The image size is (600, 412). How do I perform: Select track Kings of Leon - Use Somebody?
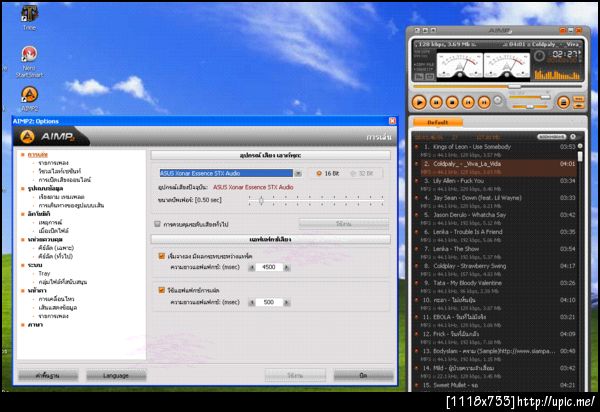coord(496,151)
